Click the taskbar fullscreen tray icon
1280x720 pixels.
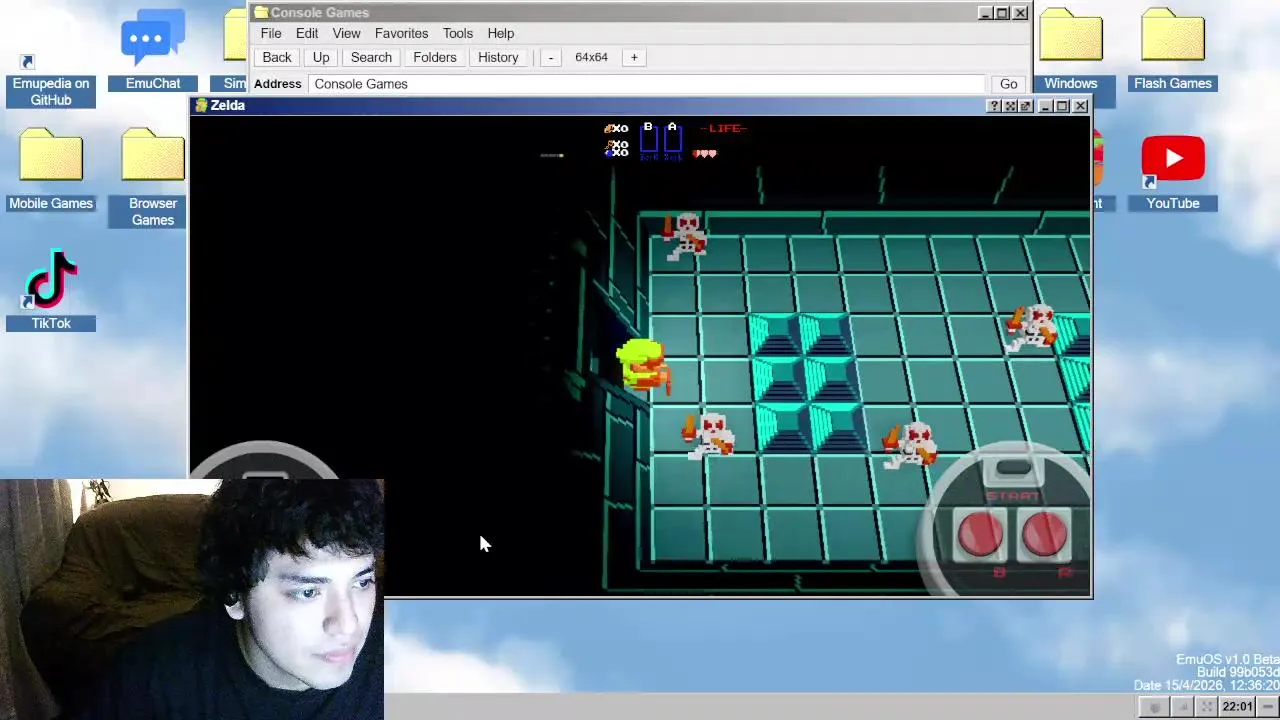[1207, 707]
